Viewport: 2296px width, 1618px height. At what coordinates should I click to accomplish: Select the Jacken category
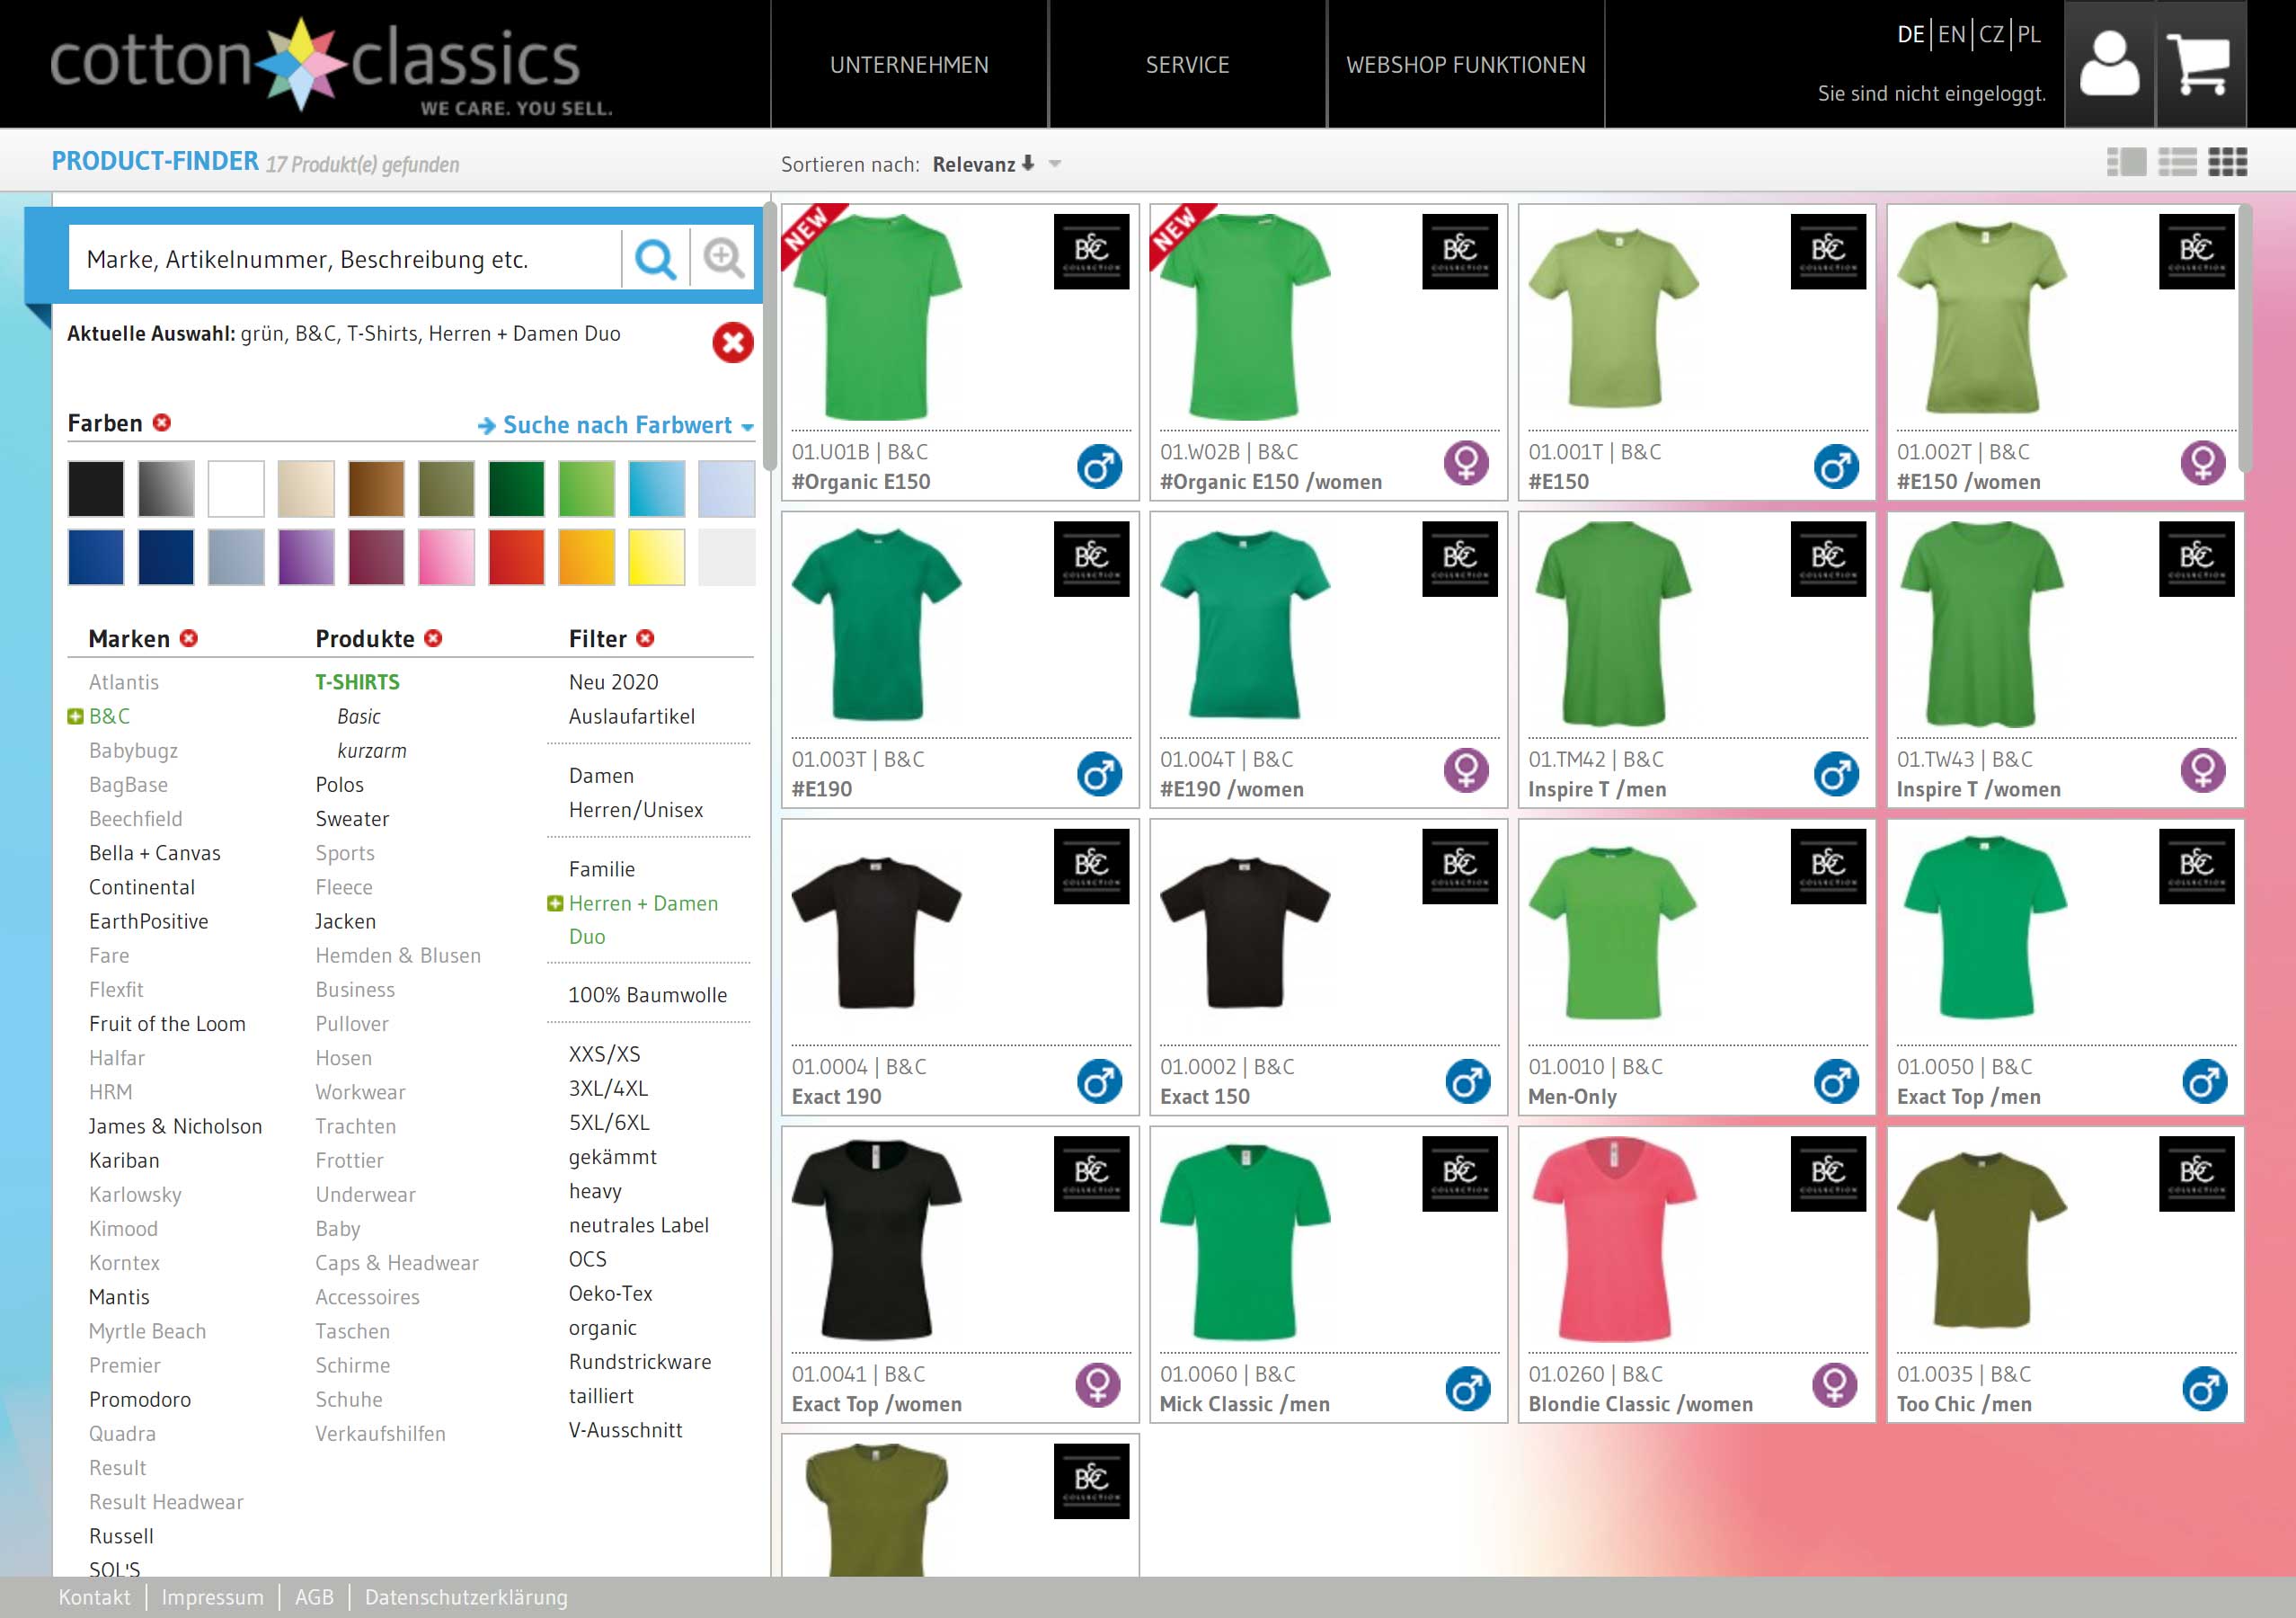coord(345,921)
